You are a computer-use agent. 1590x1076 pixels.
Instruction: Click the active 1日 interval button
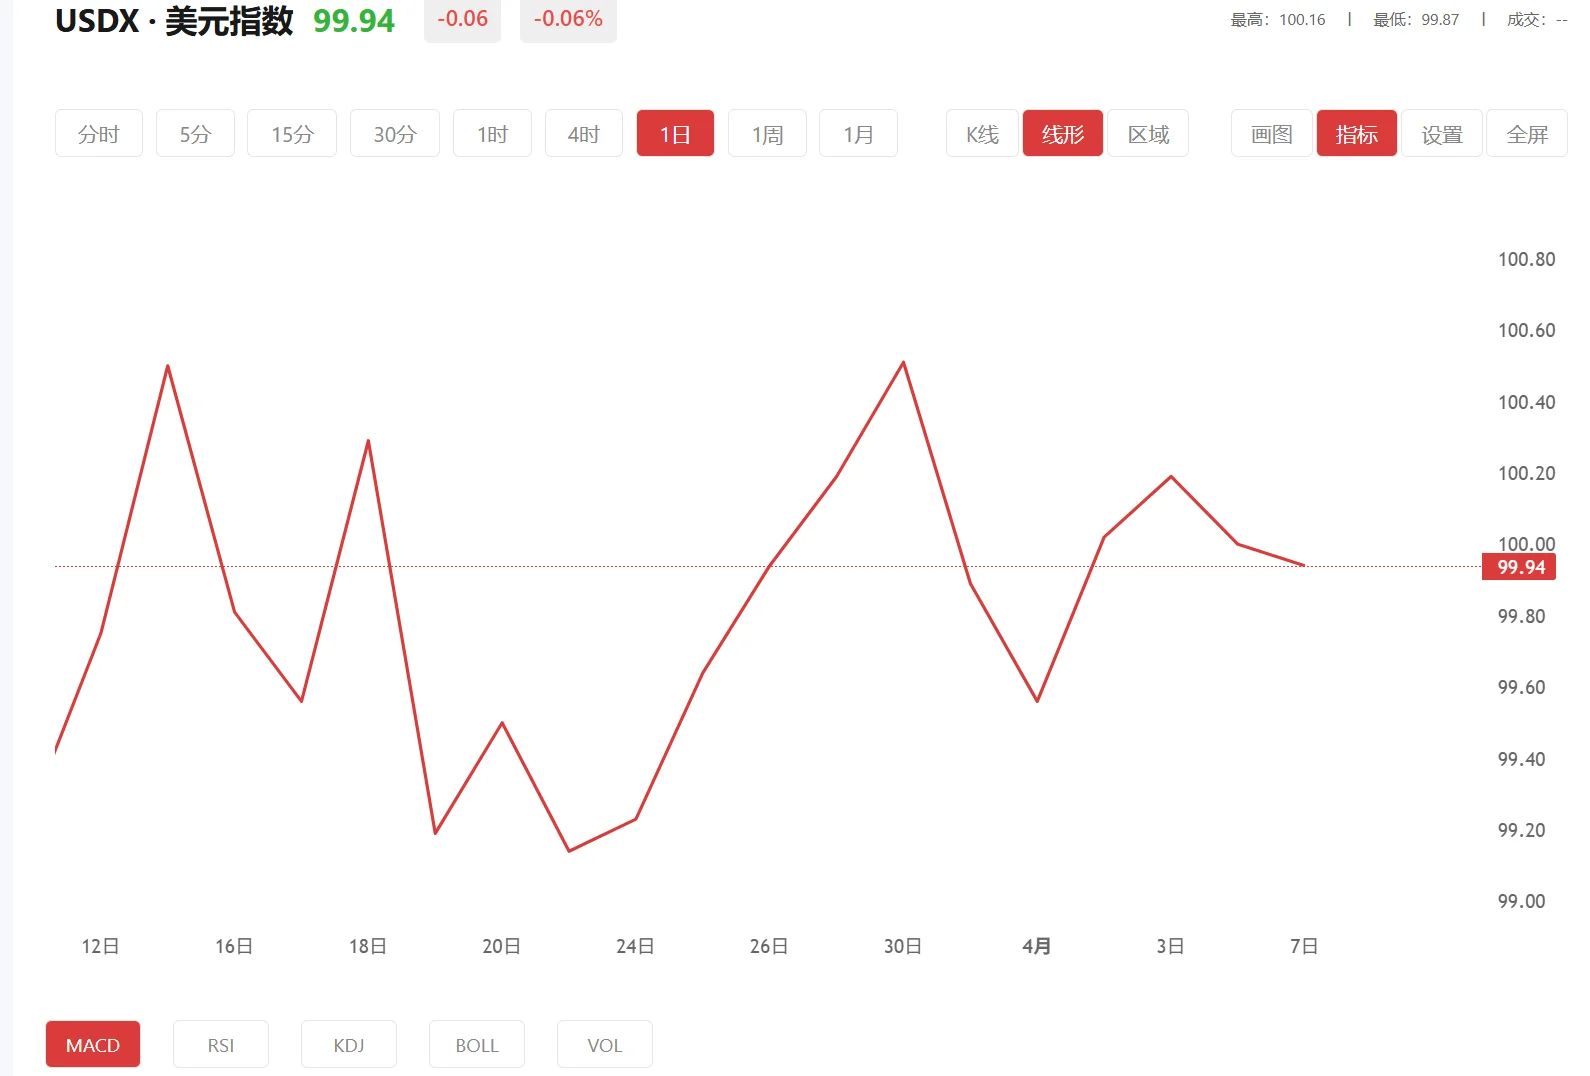pyautogui.click(x=675, y=134)
